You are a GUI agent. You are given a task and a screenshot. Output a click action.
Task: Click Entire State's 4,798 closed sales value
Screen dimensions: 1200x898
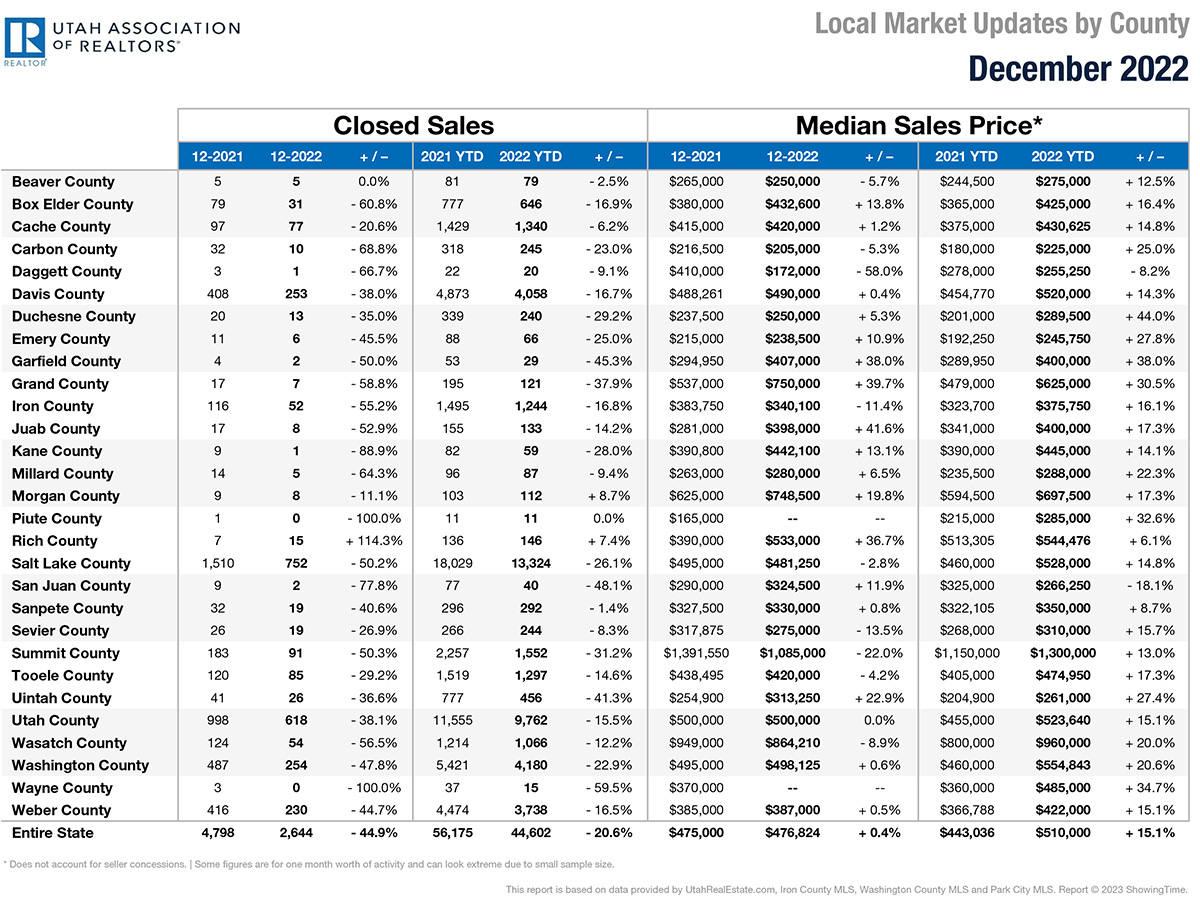[x=220, y=833]
